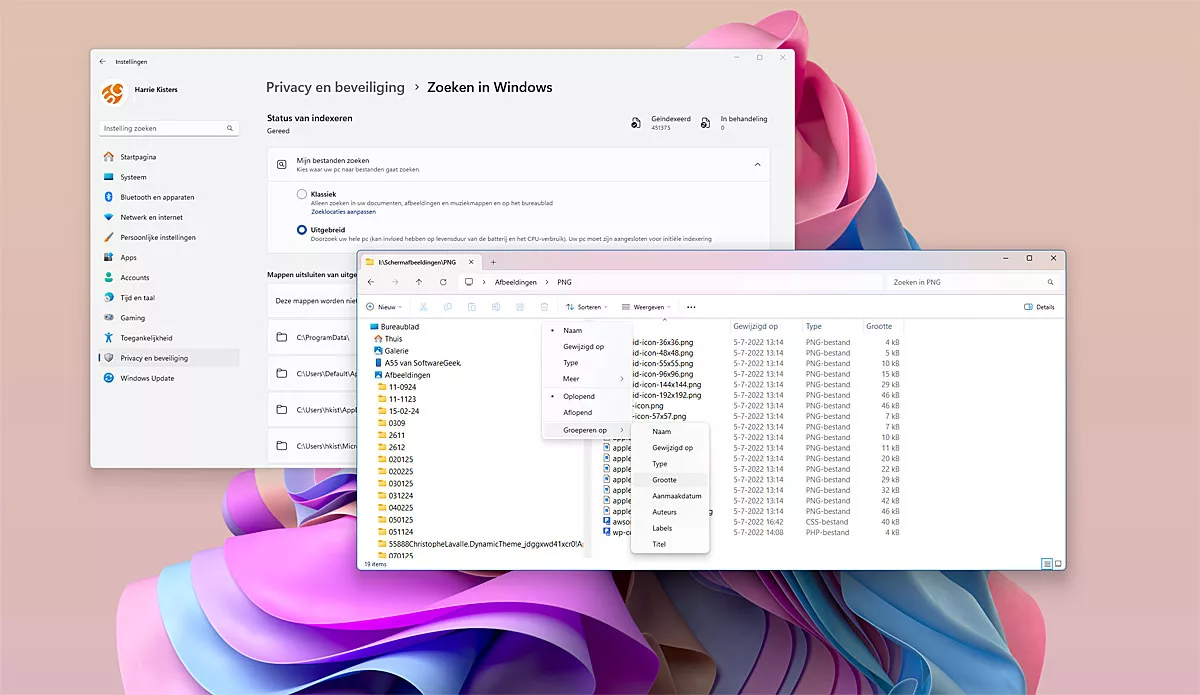Expand Meer submenu in Sorteren menu
Viewport: 1200px width, 695px height.
click(587, 379)
